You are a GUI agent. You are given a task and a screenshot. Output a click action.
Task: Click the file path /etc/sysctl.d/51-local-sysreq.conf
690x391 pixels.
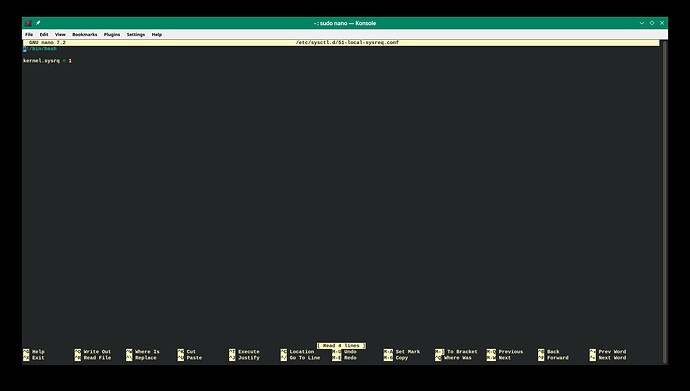(347, 43)
